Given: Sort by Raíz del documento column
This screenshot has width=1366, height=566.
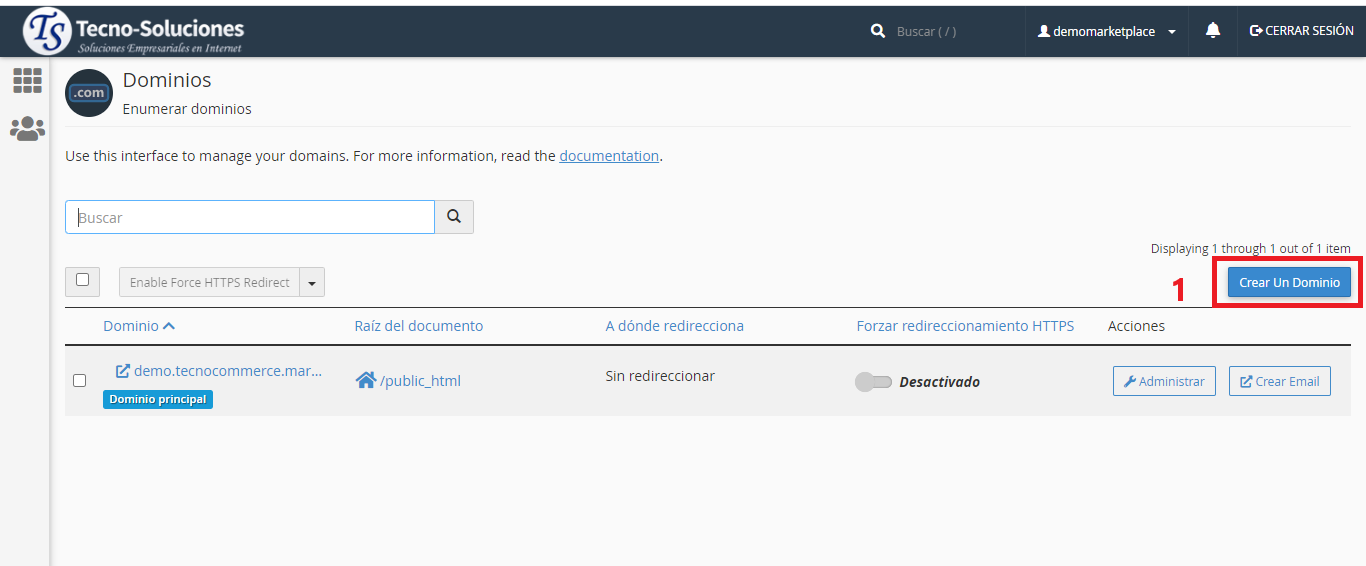Looking at the screenshot, I should (418, 326).
